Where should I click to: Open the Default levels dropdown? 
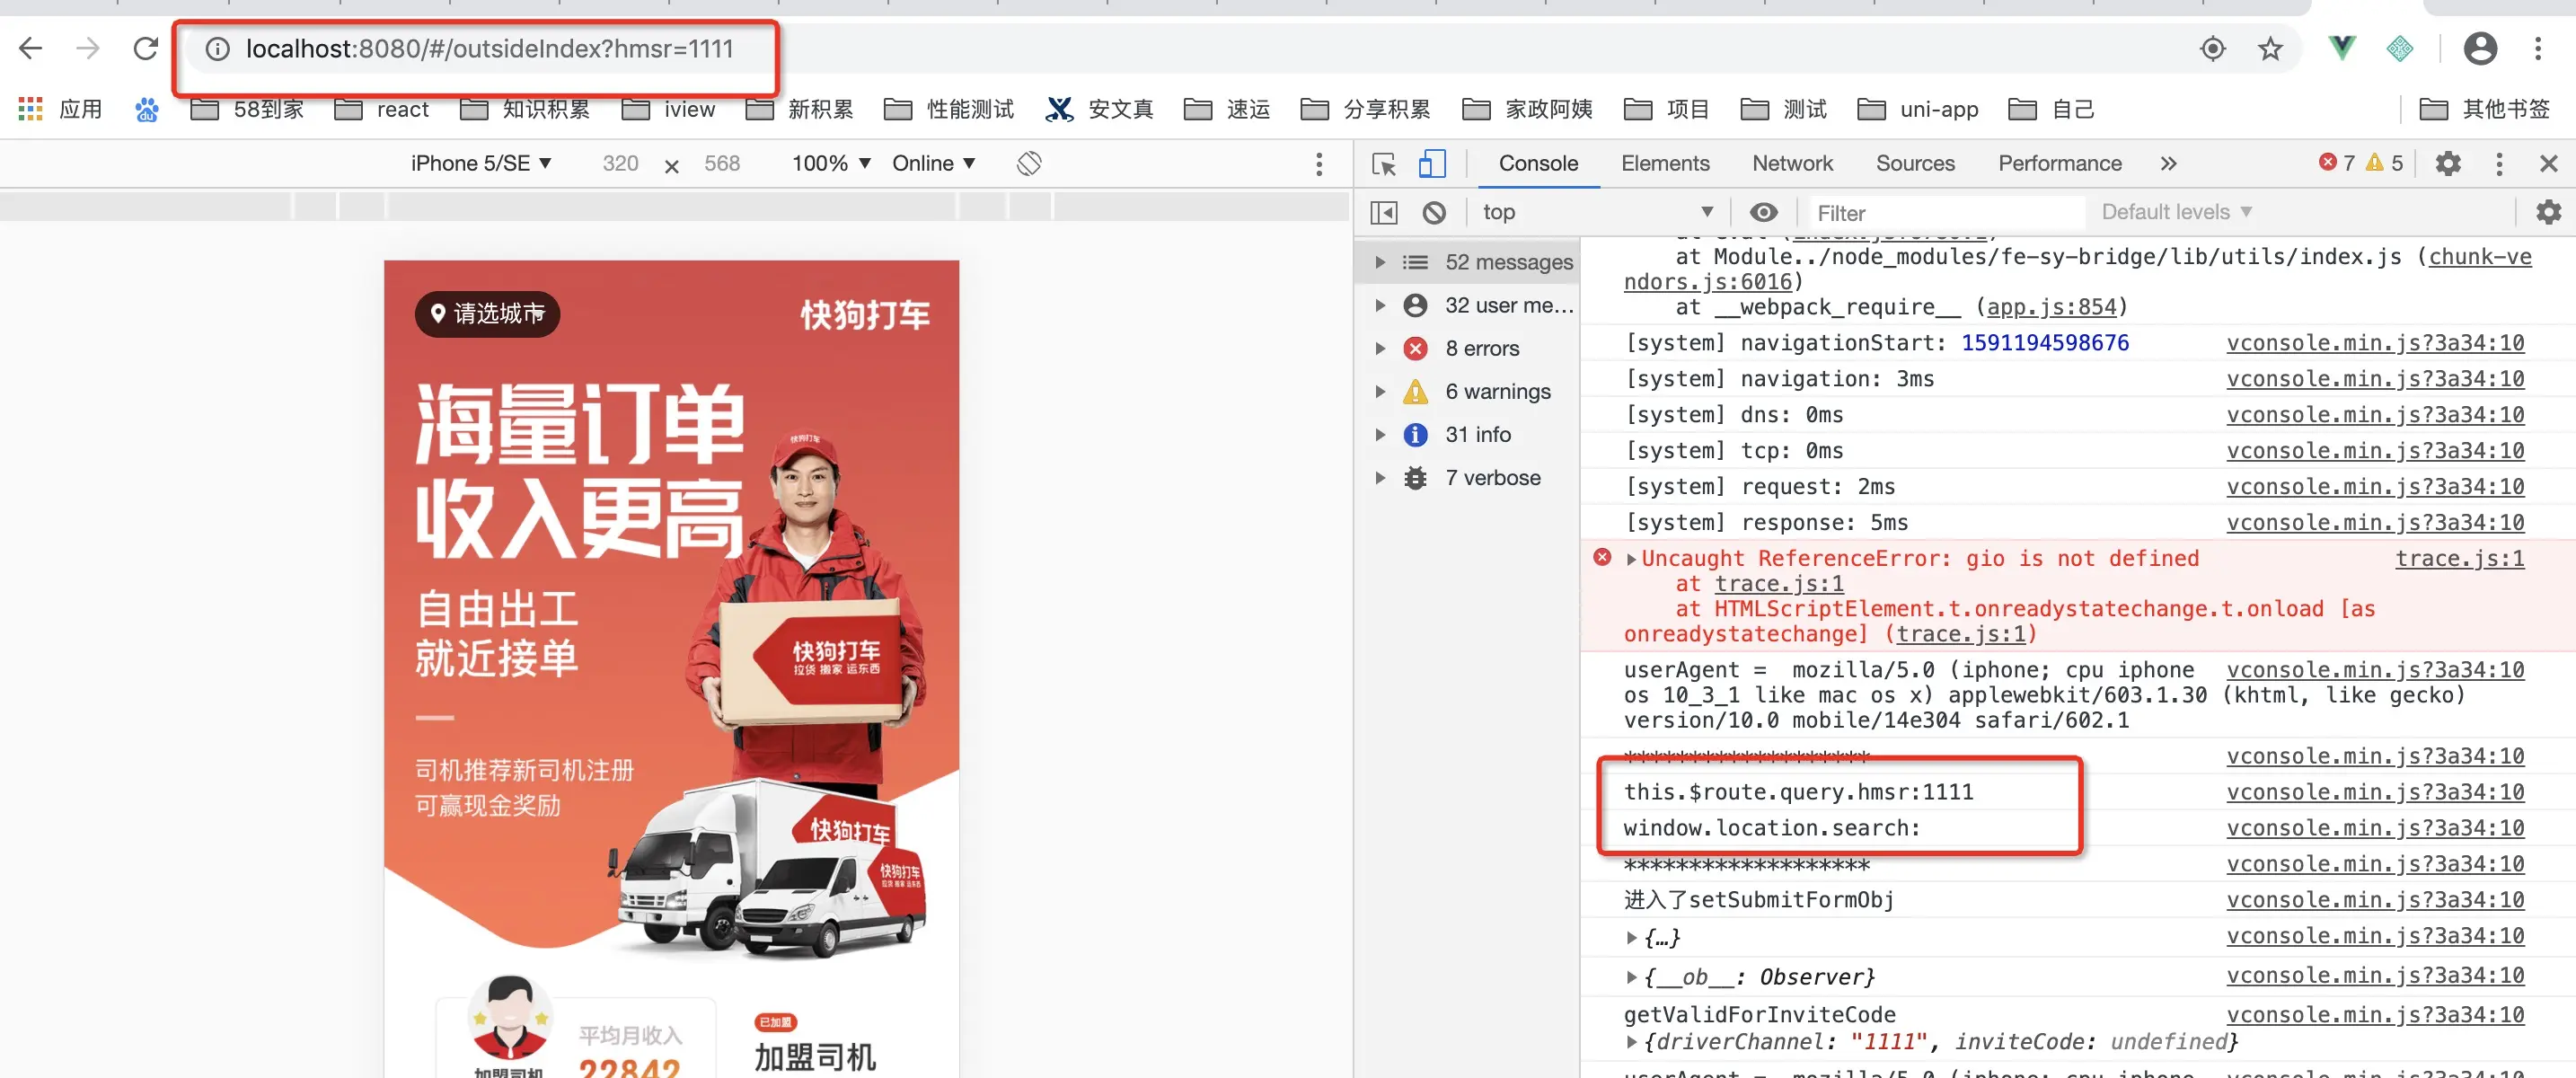pos(2176,212)
